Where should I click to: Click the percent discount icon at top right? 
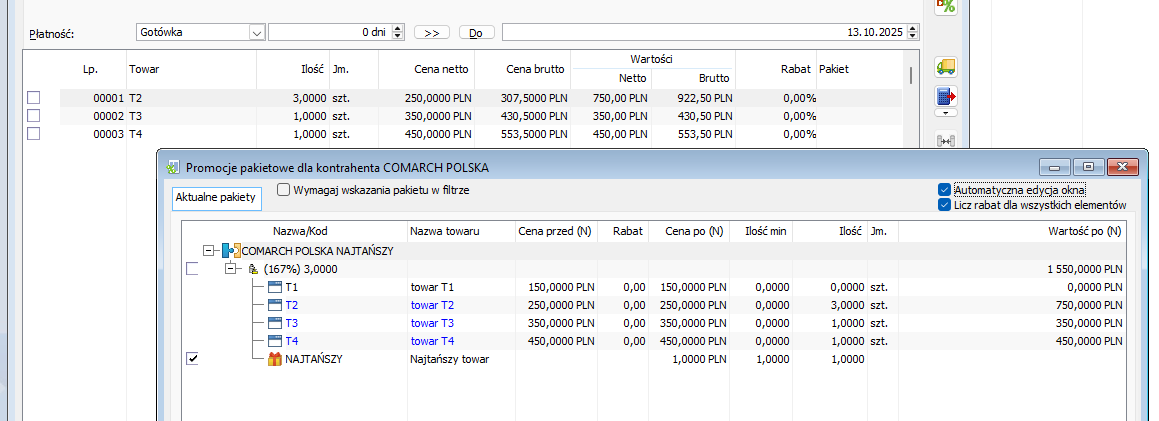click(945, 5)
